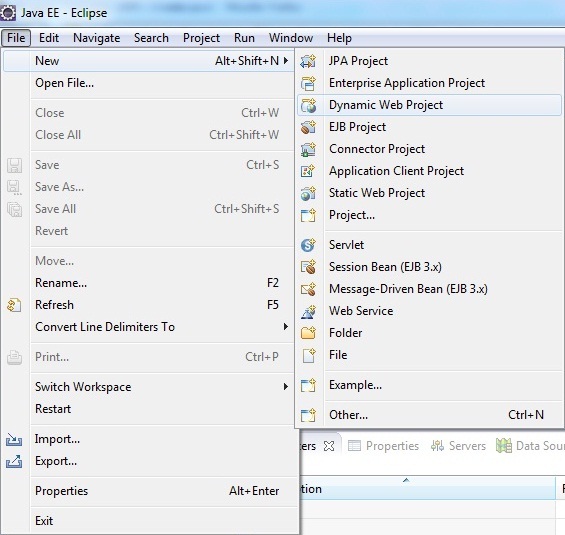
Task: Open the Search menu
Action: 151,38
